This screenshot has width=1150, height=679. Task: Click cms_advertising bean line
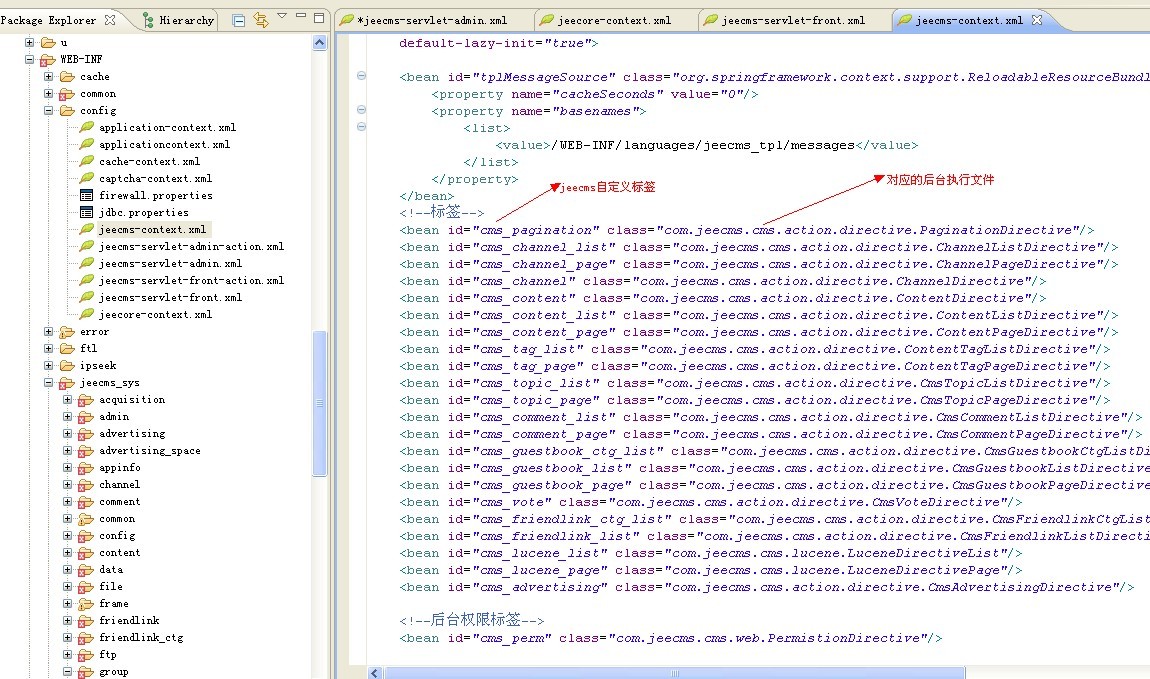(766, 587)
